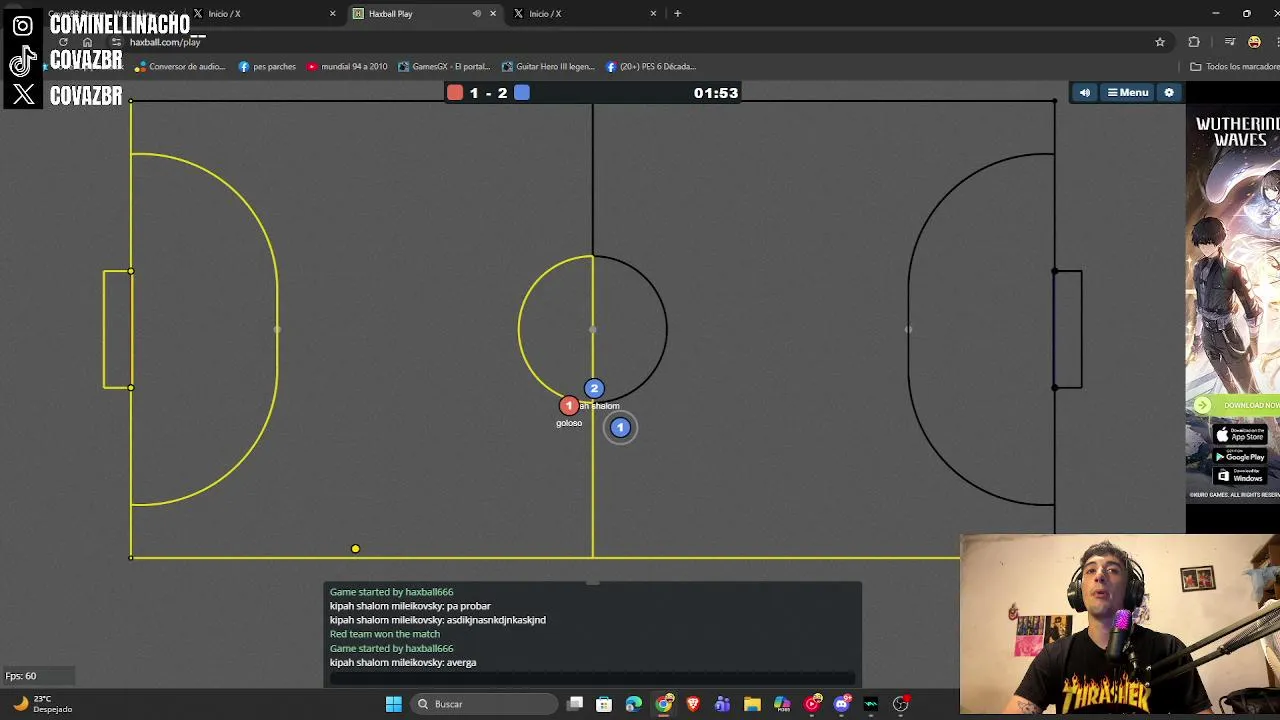Click the yellow ball on the pitch
Screen dimensions: 1280x720
[355, 549]
